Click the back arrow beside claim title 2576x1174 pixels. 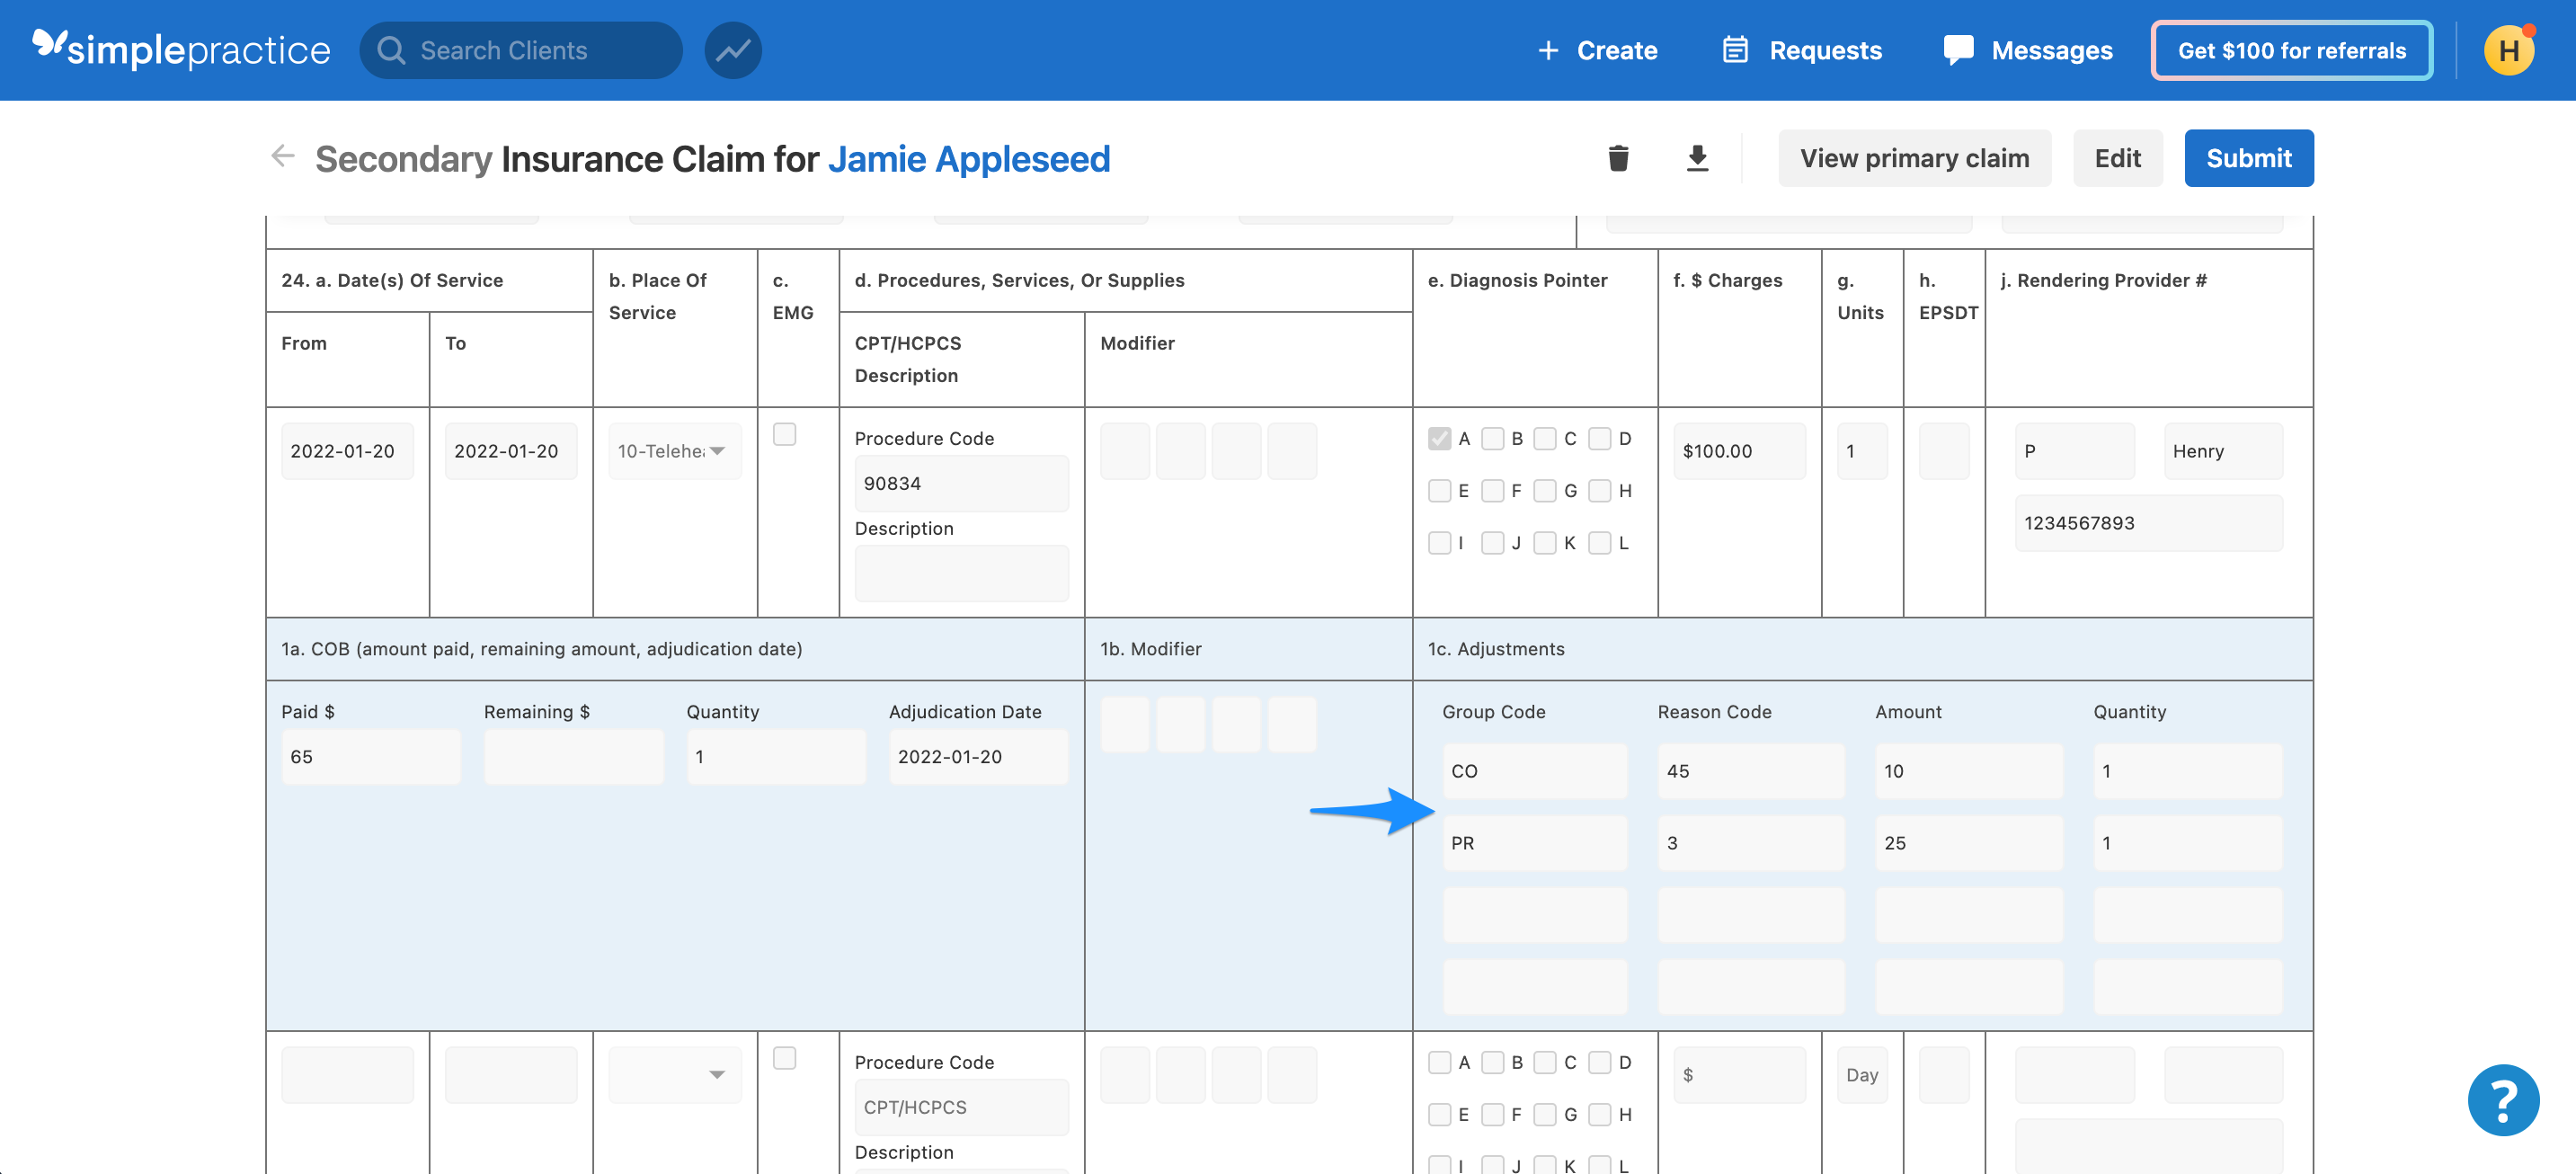[283, 156]
